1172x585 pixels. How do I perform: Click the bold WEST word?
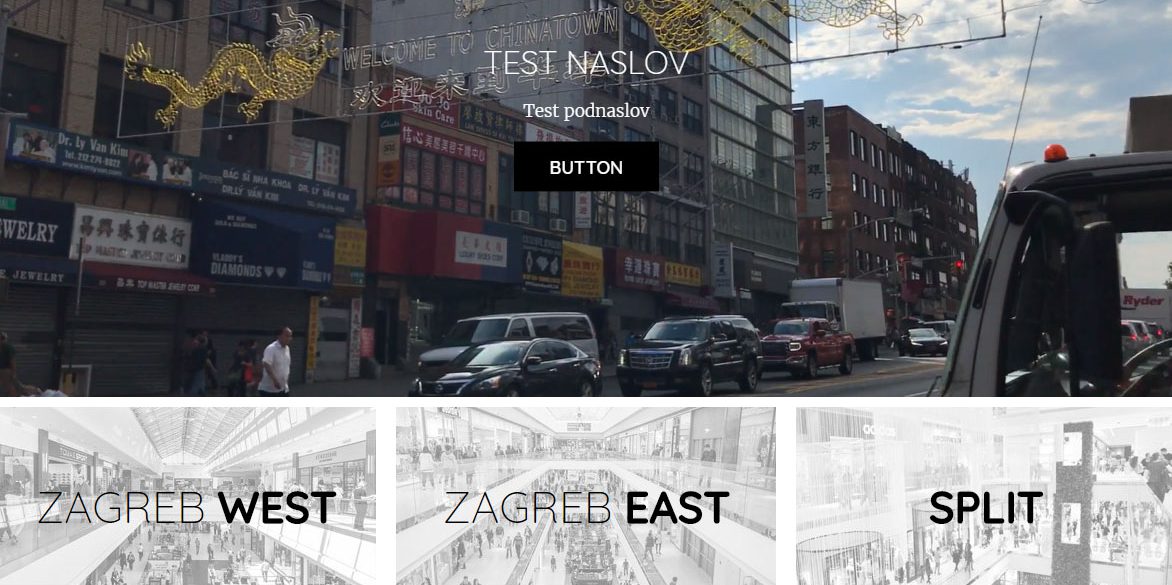(x=277, y=508)
